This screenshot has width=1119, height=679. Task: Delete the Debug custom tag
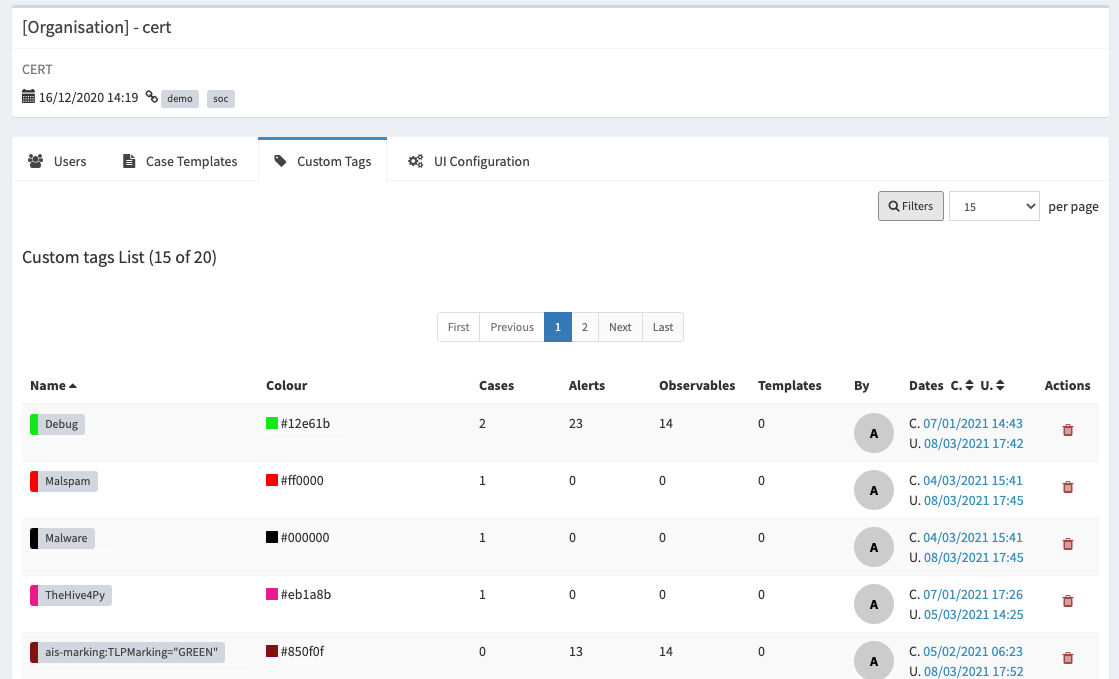point(1067,430)
